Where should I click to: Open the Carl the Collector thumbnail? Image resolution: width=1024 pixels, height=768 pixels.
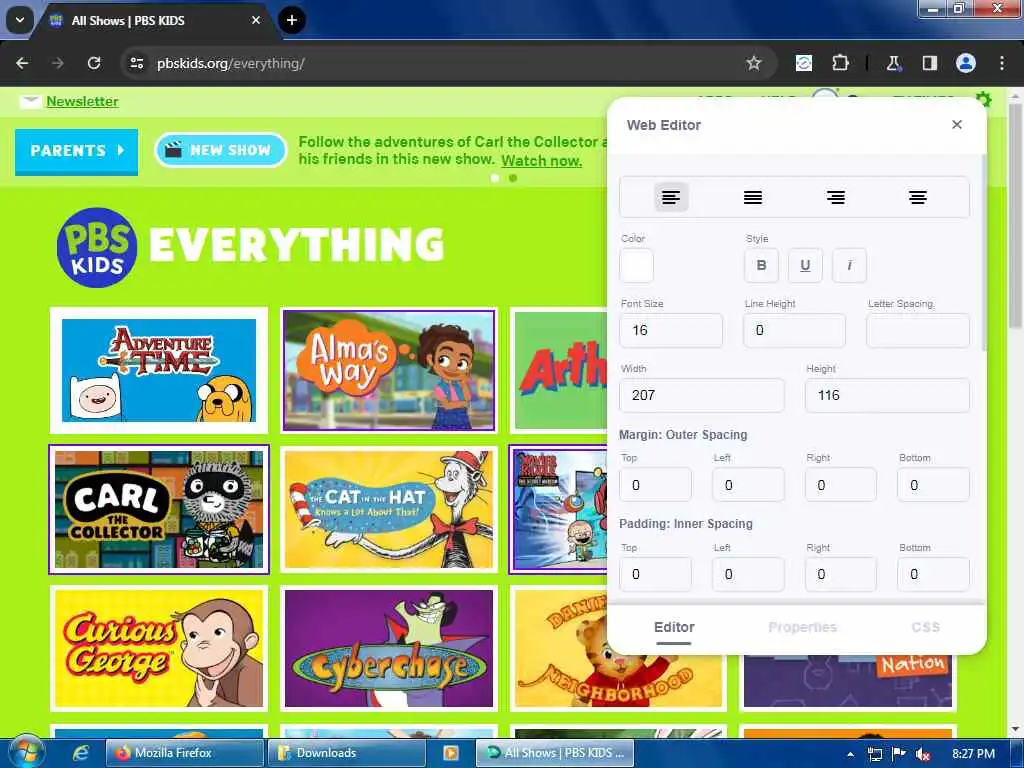(159, 509)
